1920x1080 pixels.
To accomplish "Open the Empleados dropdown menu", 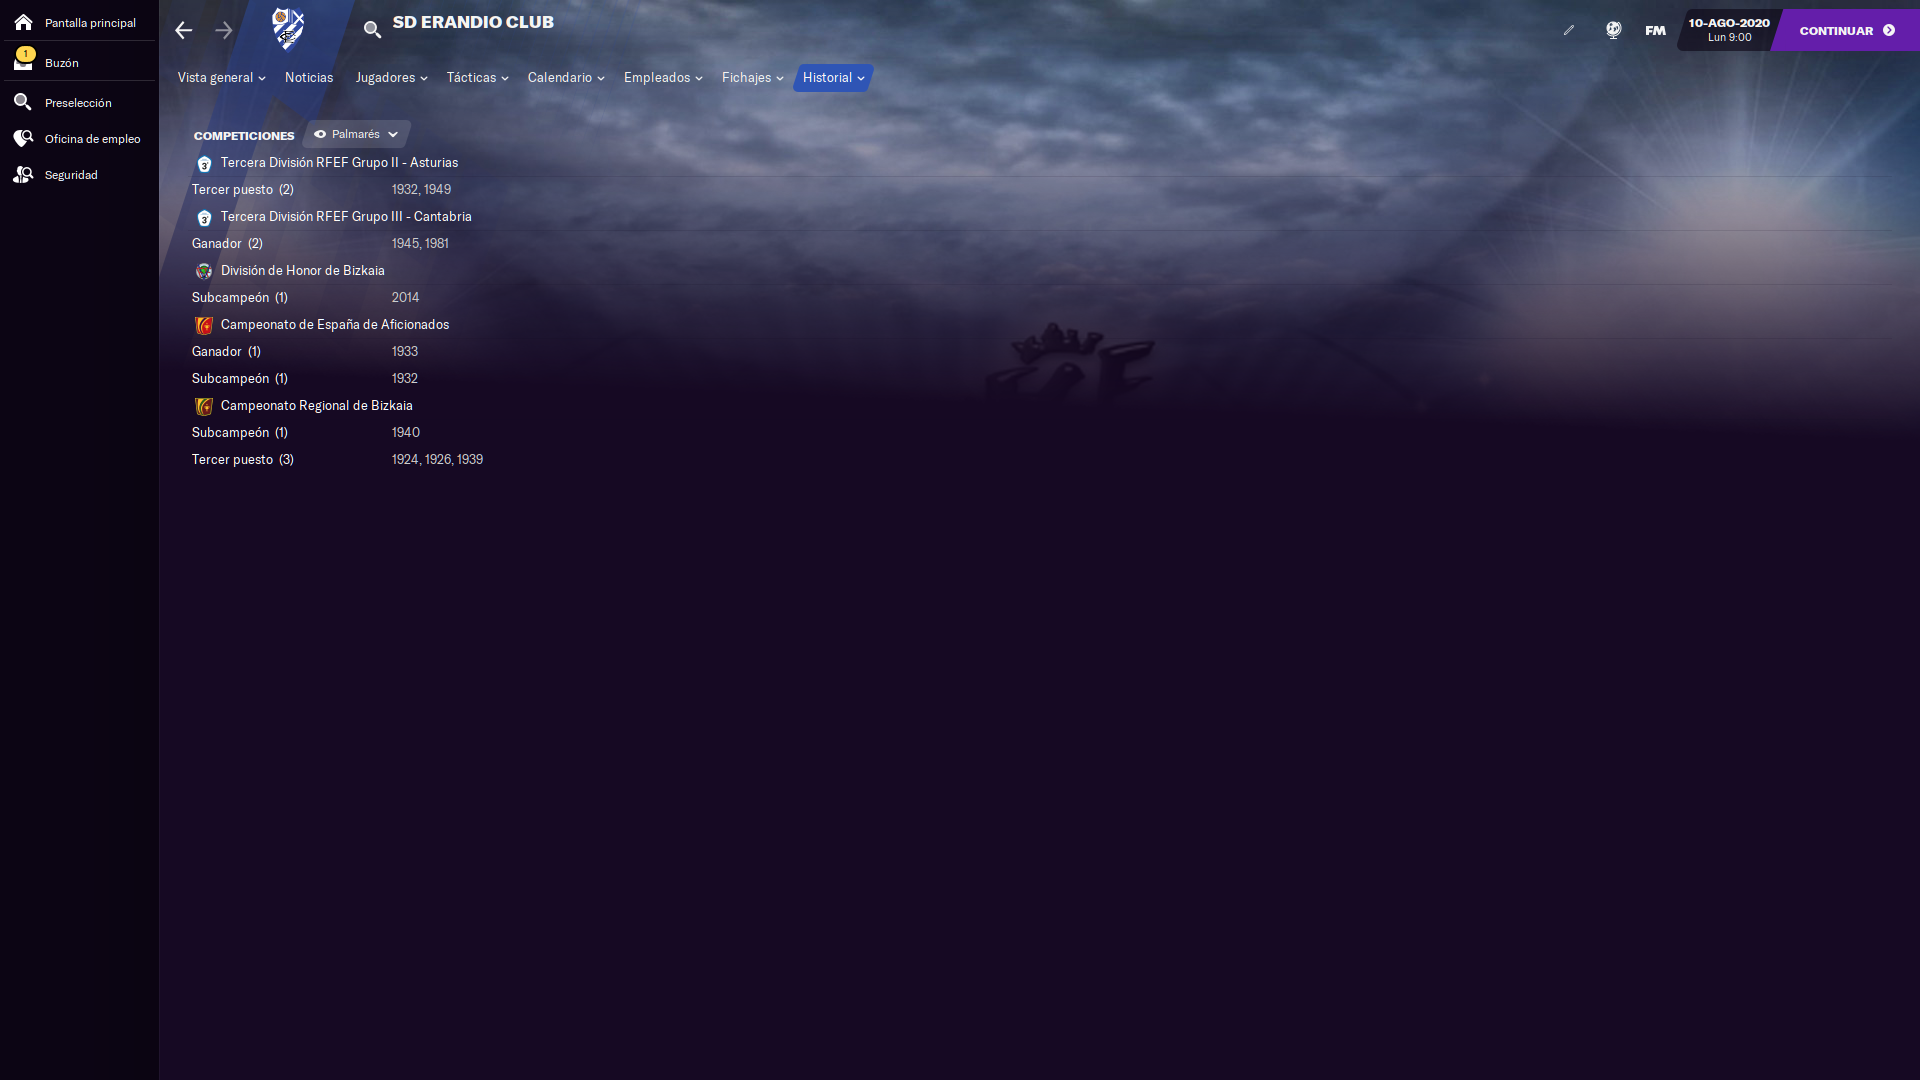I will (x=663, y=78).
